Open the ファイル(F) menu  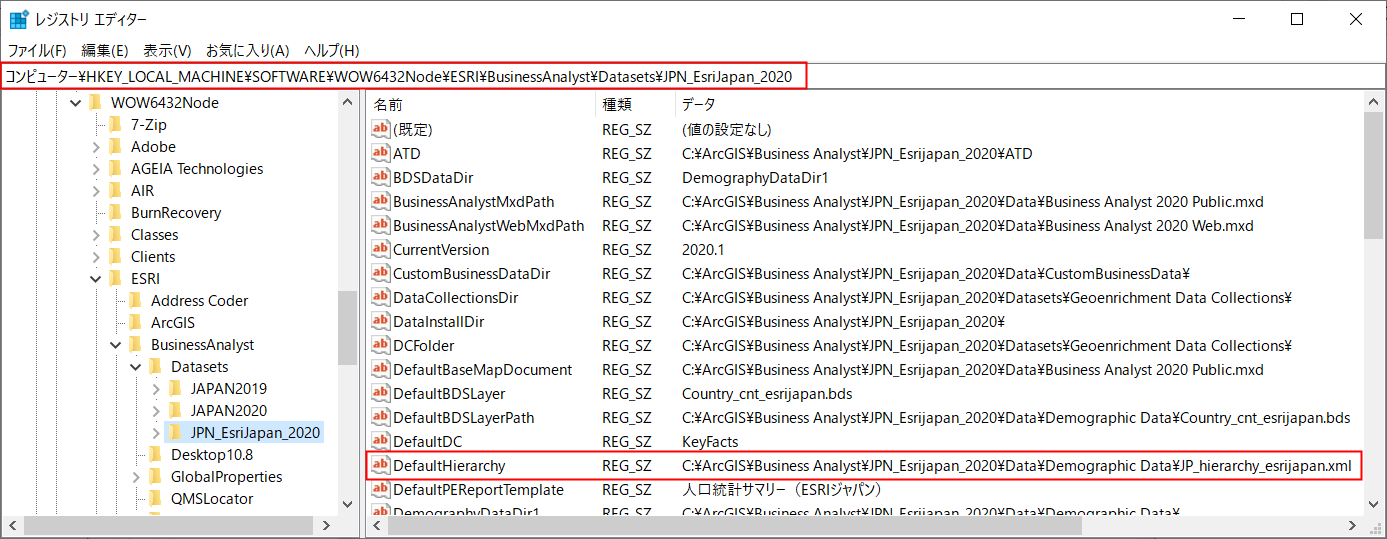pos(37,50)
